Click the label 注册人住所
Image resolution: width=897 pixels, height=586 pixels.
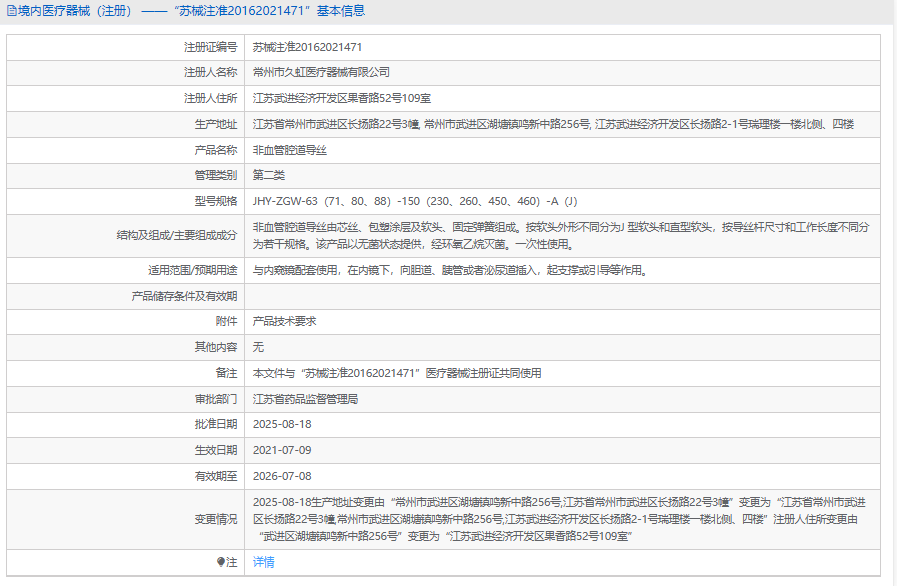211,98
